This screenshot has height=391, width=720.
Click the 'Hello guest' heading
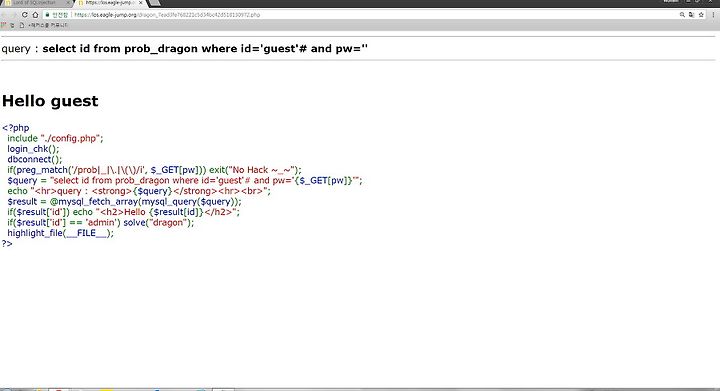point(50,101)
